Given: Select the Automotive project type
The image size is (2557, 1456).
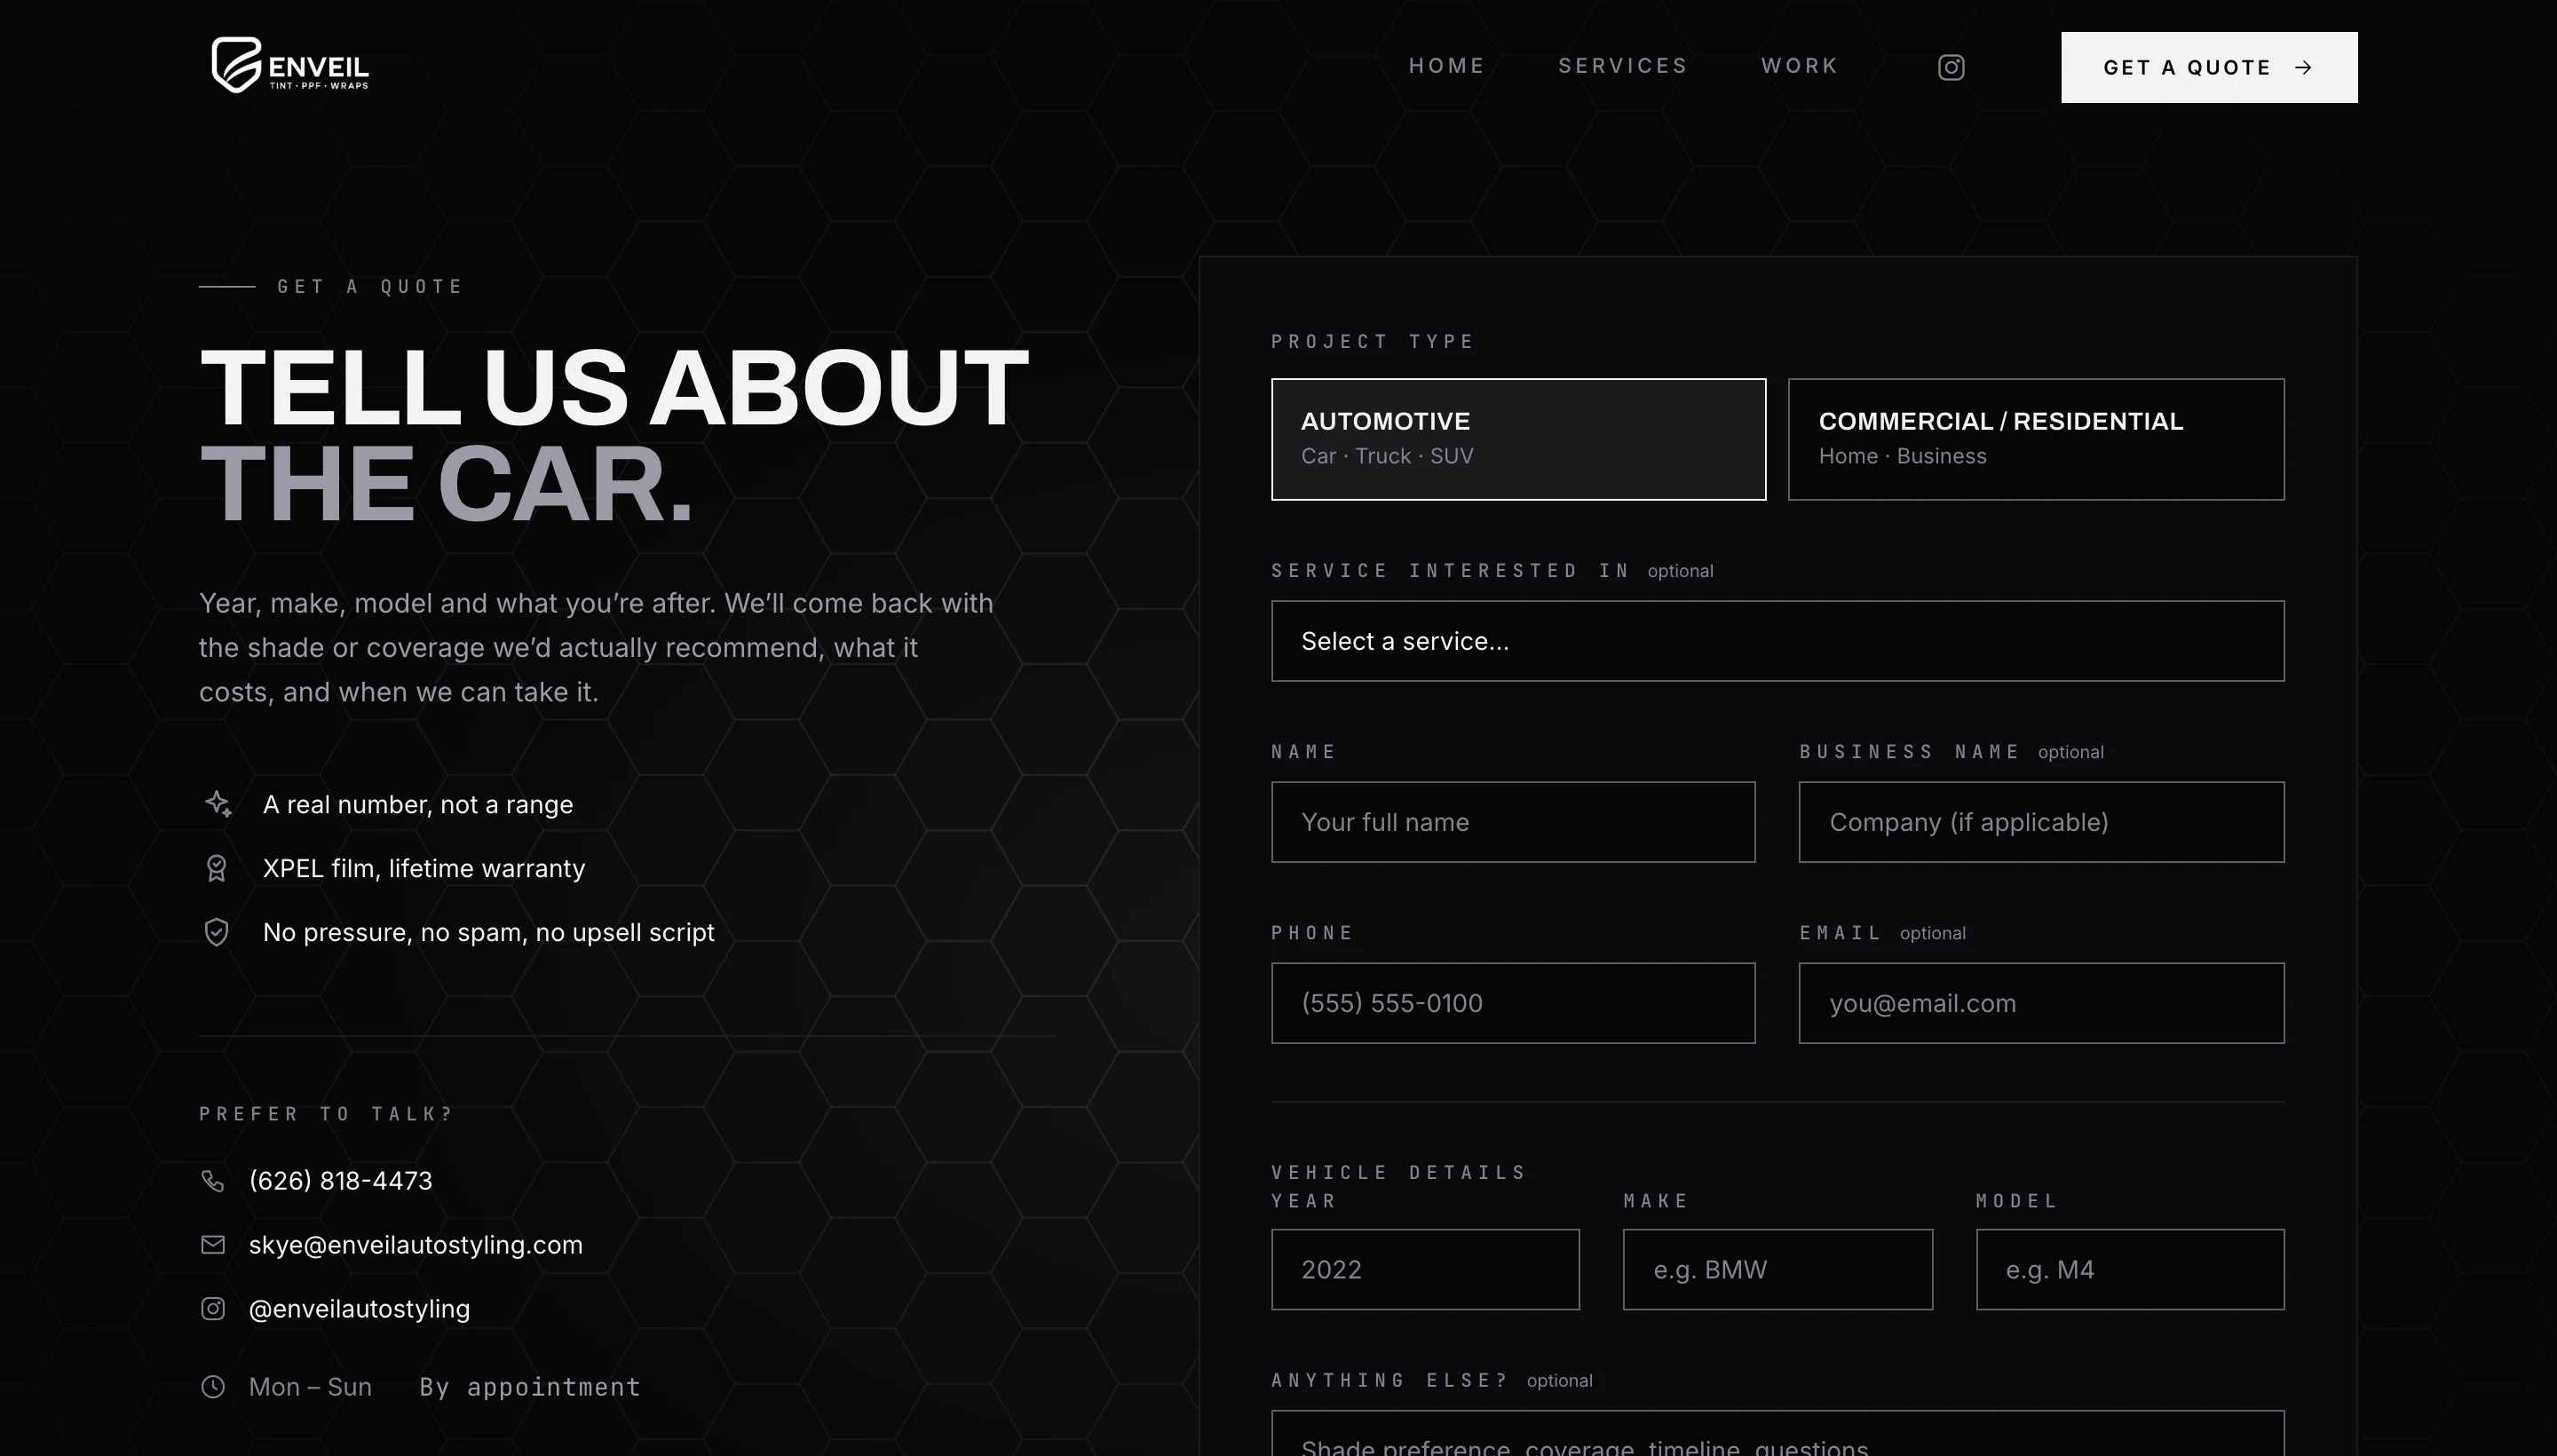Looking at the screenshot, I should coord(1518,439).
